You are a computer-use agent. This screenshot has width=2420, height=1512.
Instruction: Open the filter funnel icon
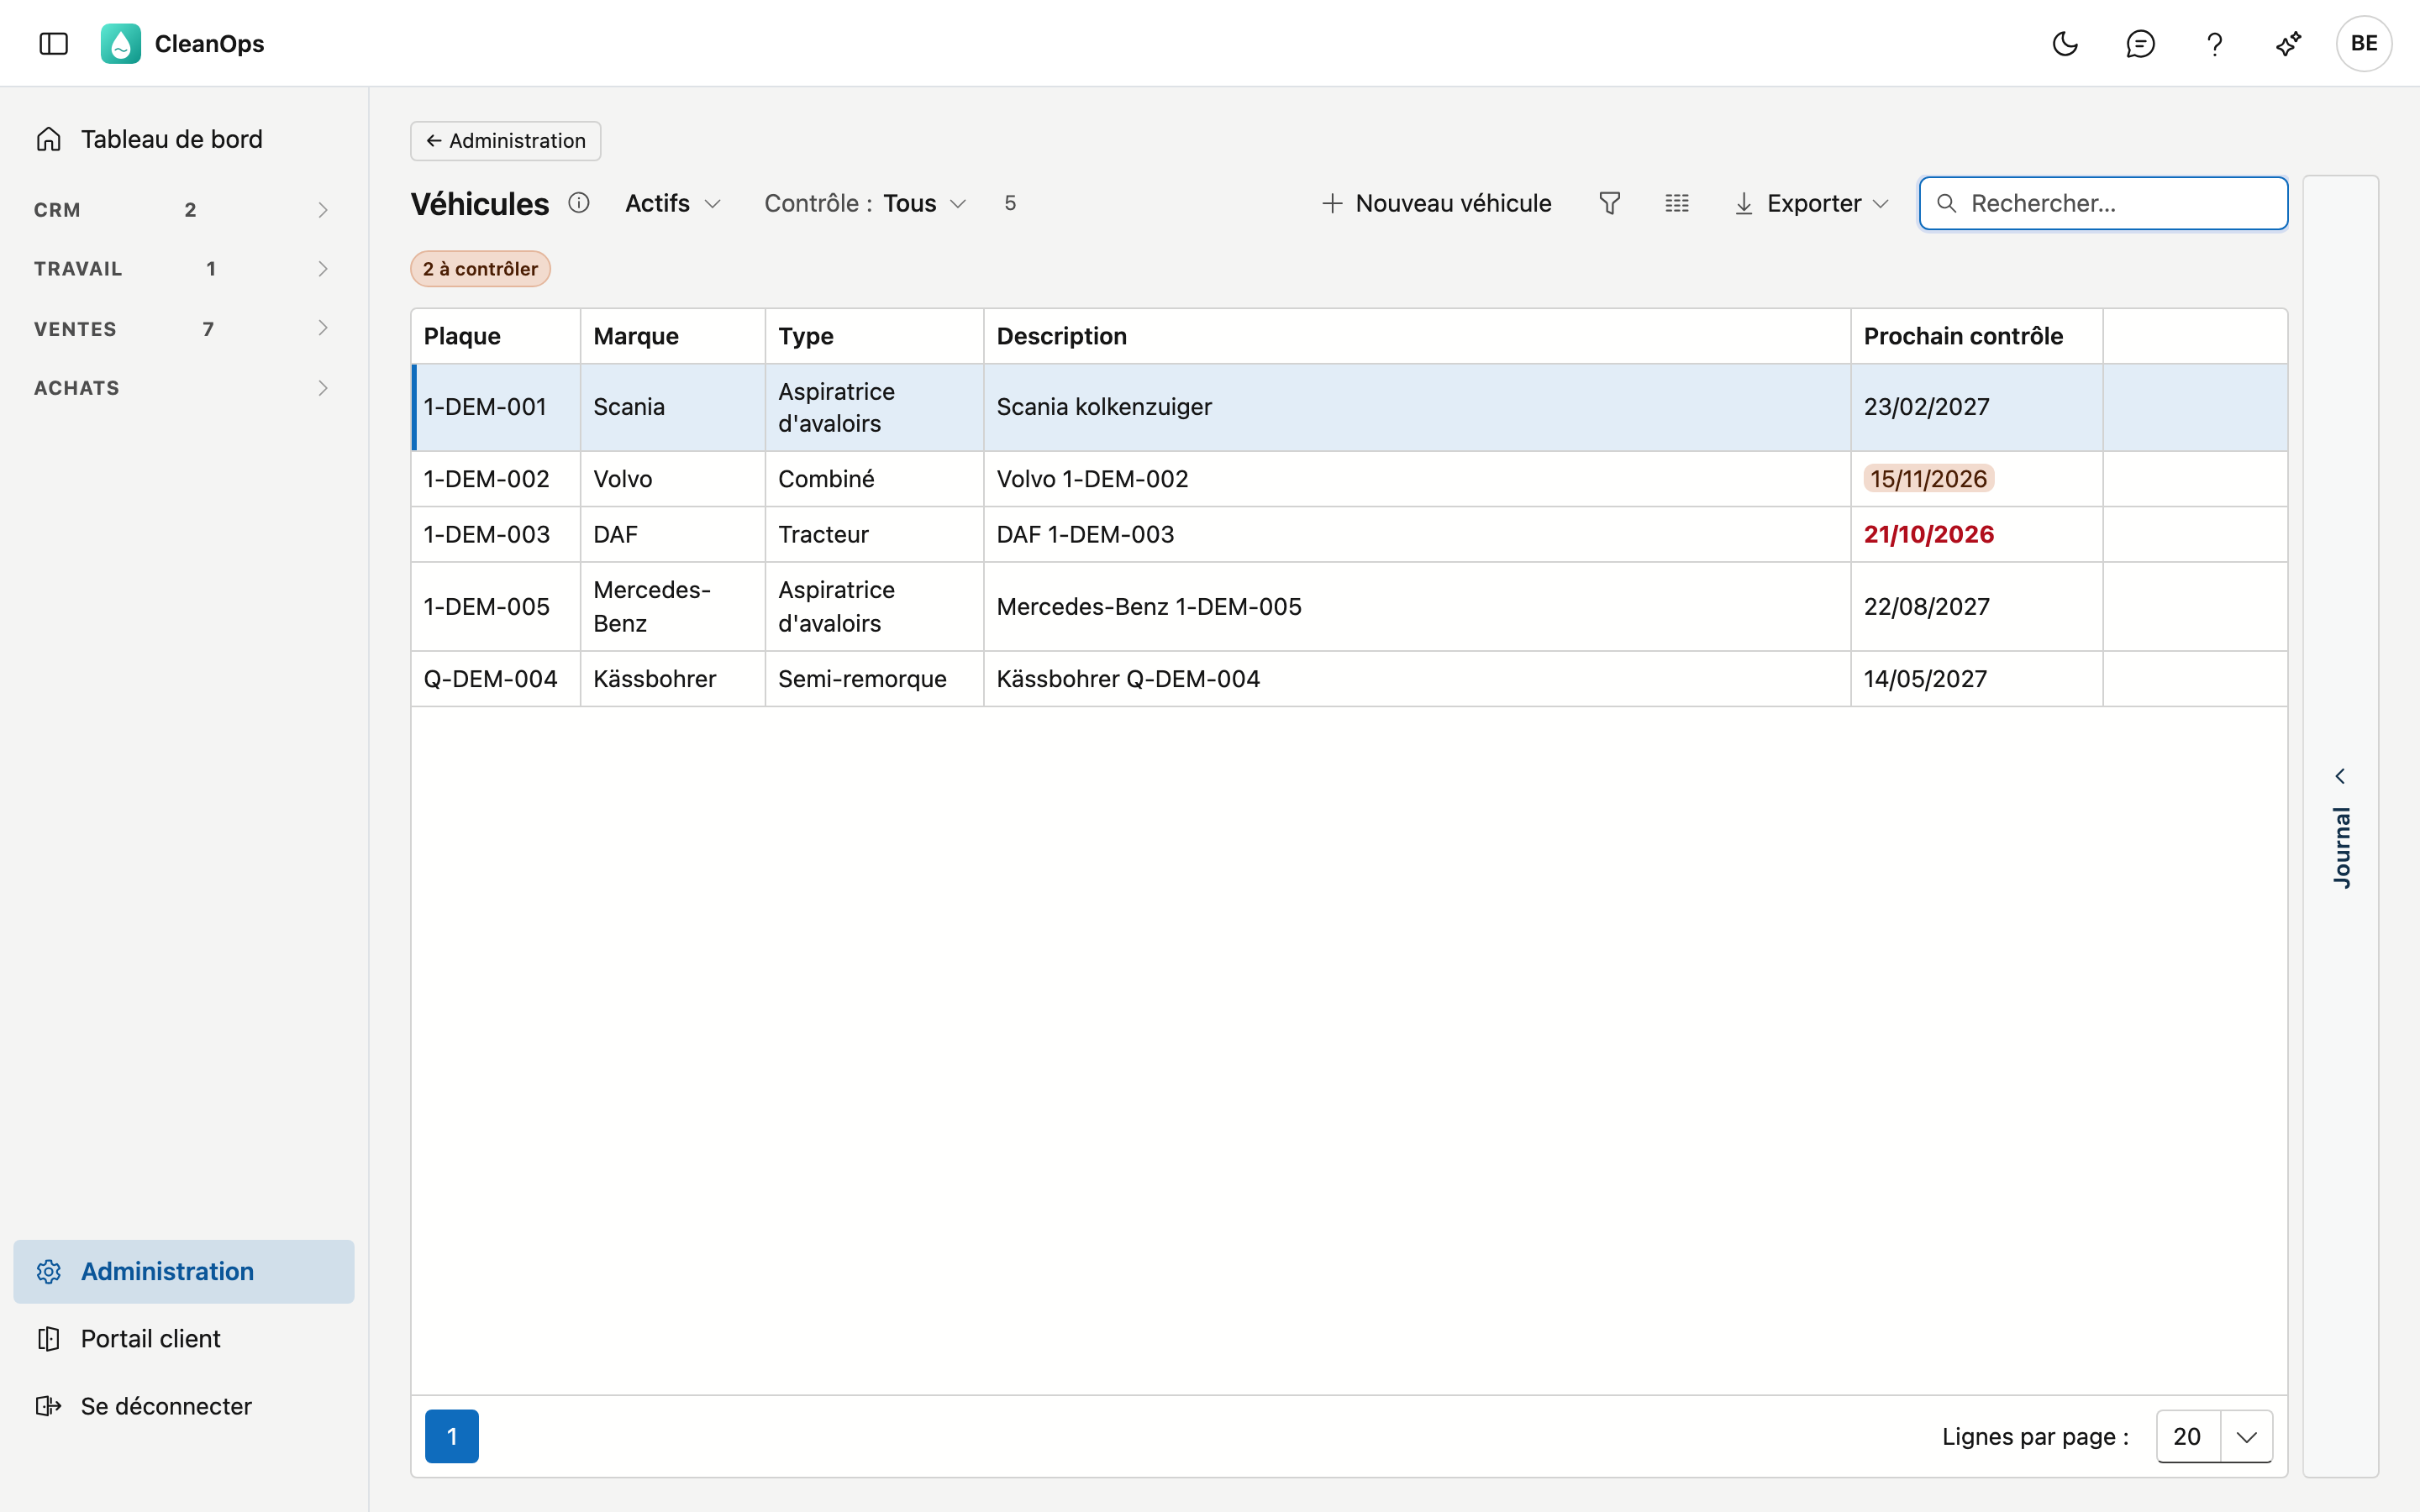(1609, 203)
